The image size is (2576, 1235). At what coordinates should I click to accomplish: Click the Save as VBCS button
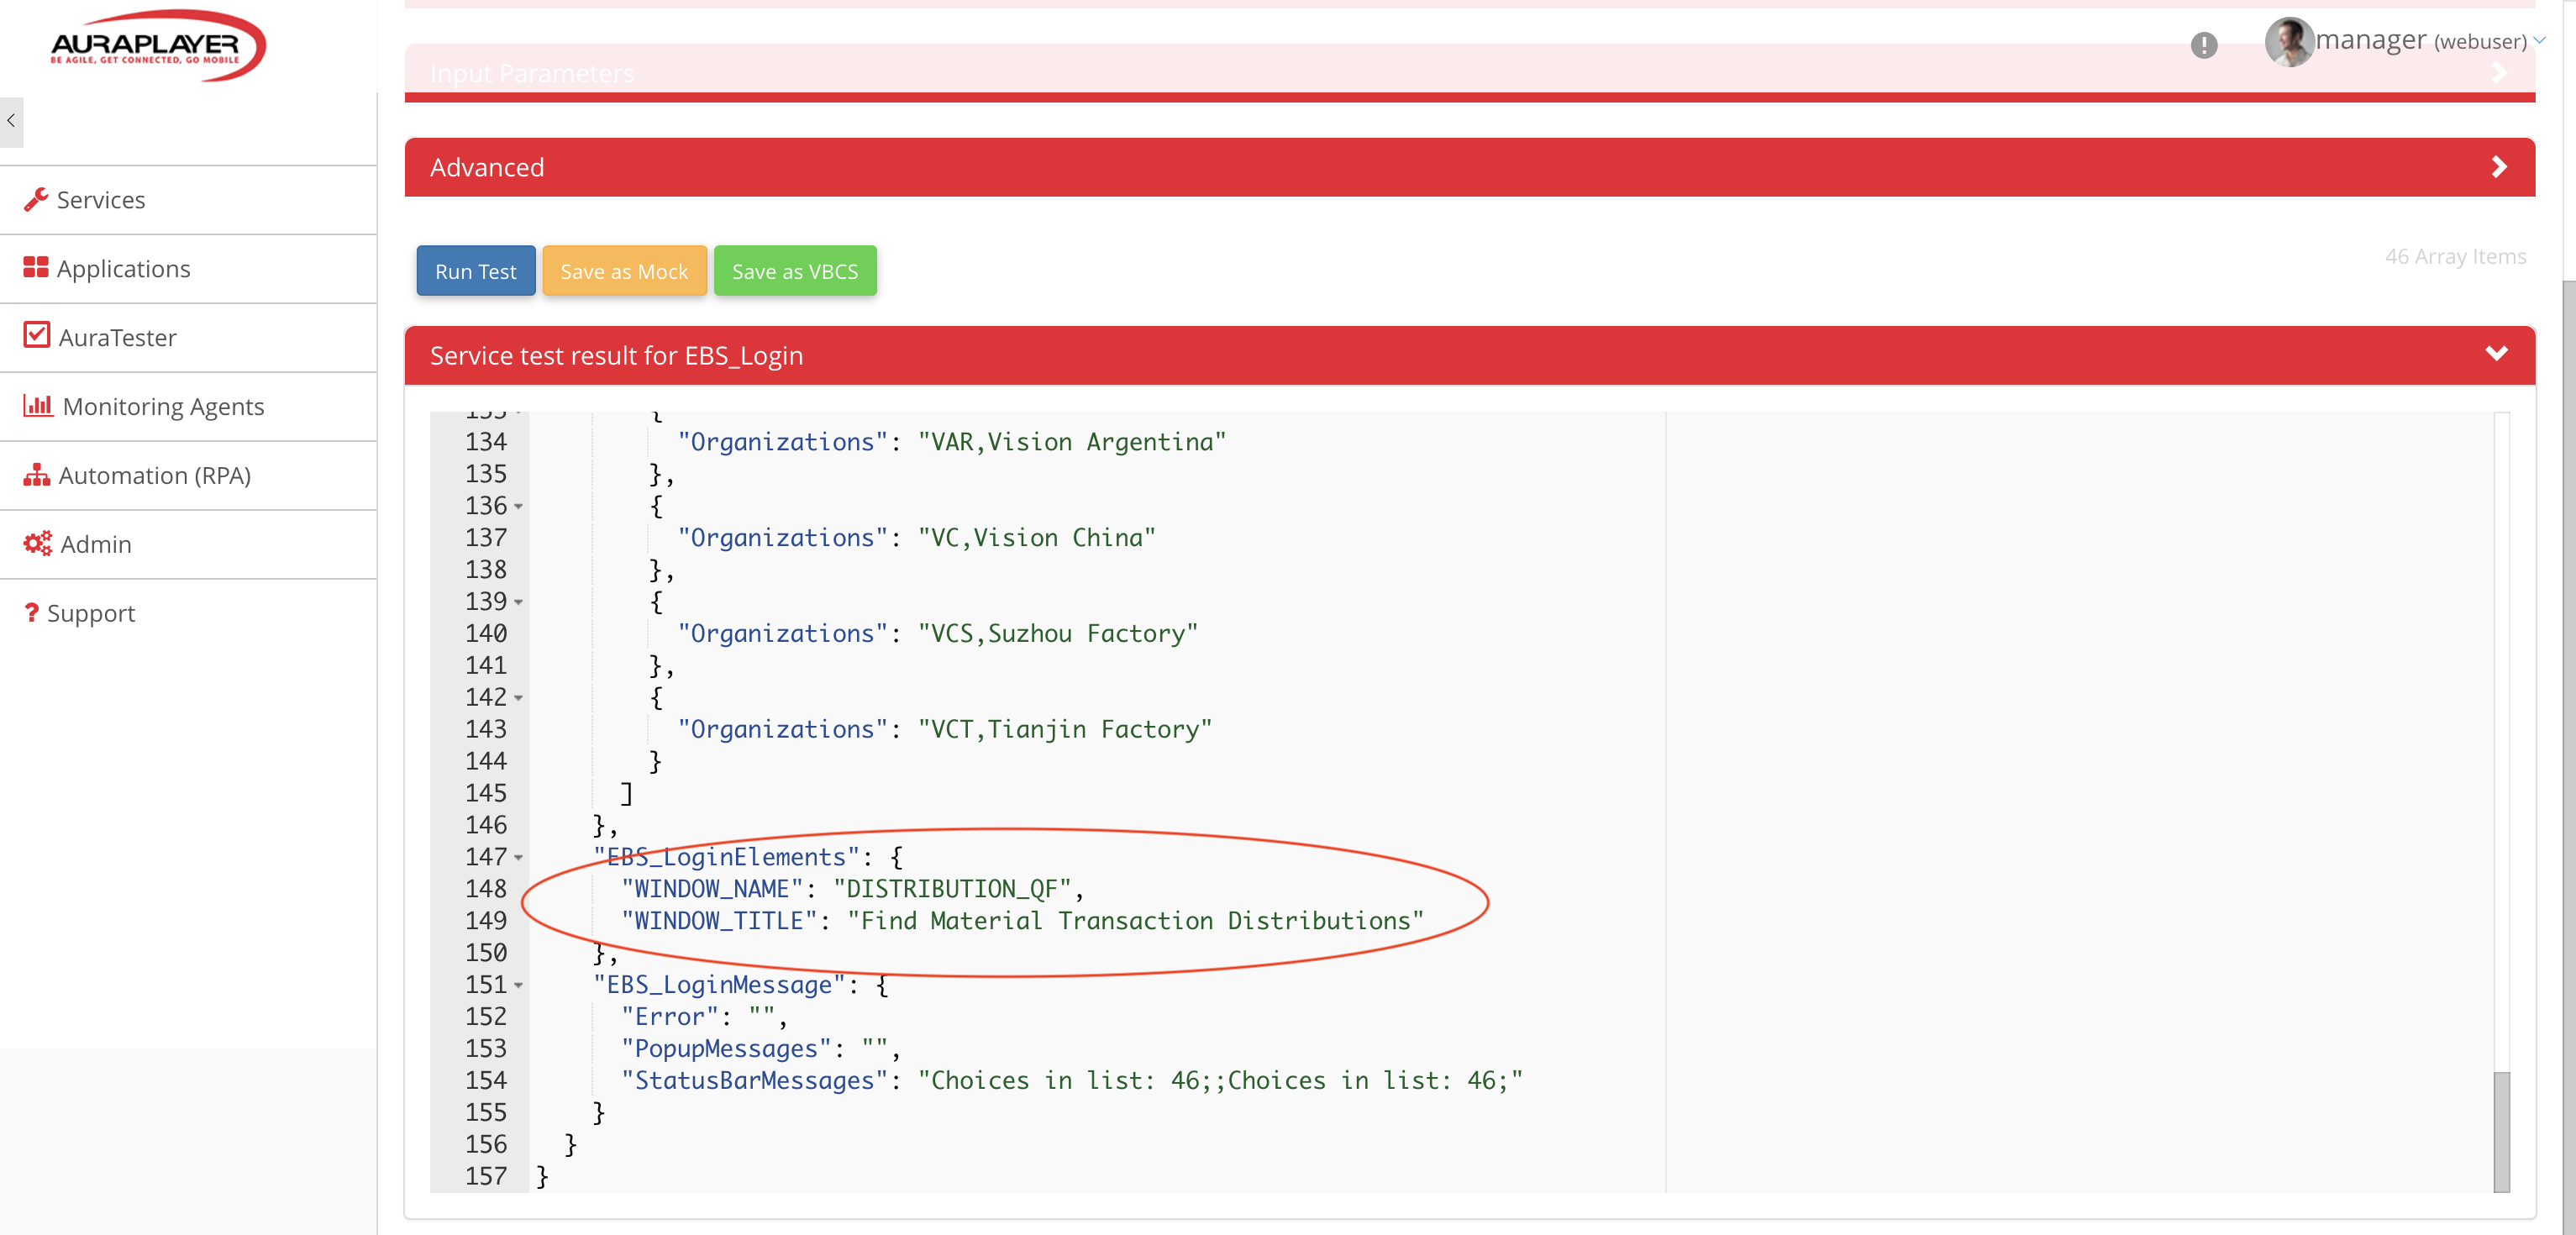point(795,271)
